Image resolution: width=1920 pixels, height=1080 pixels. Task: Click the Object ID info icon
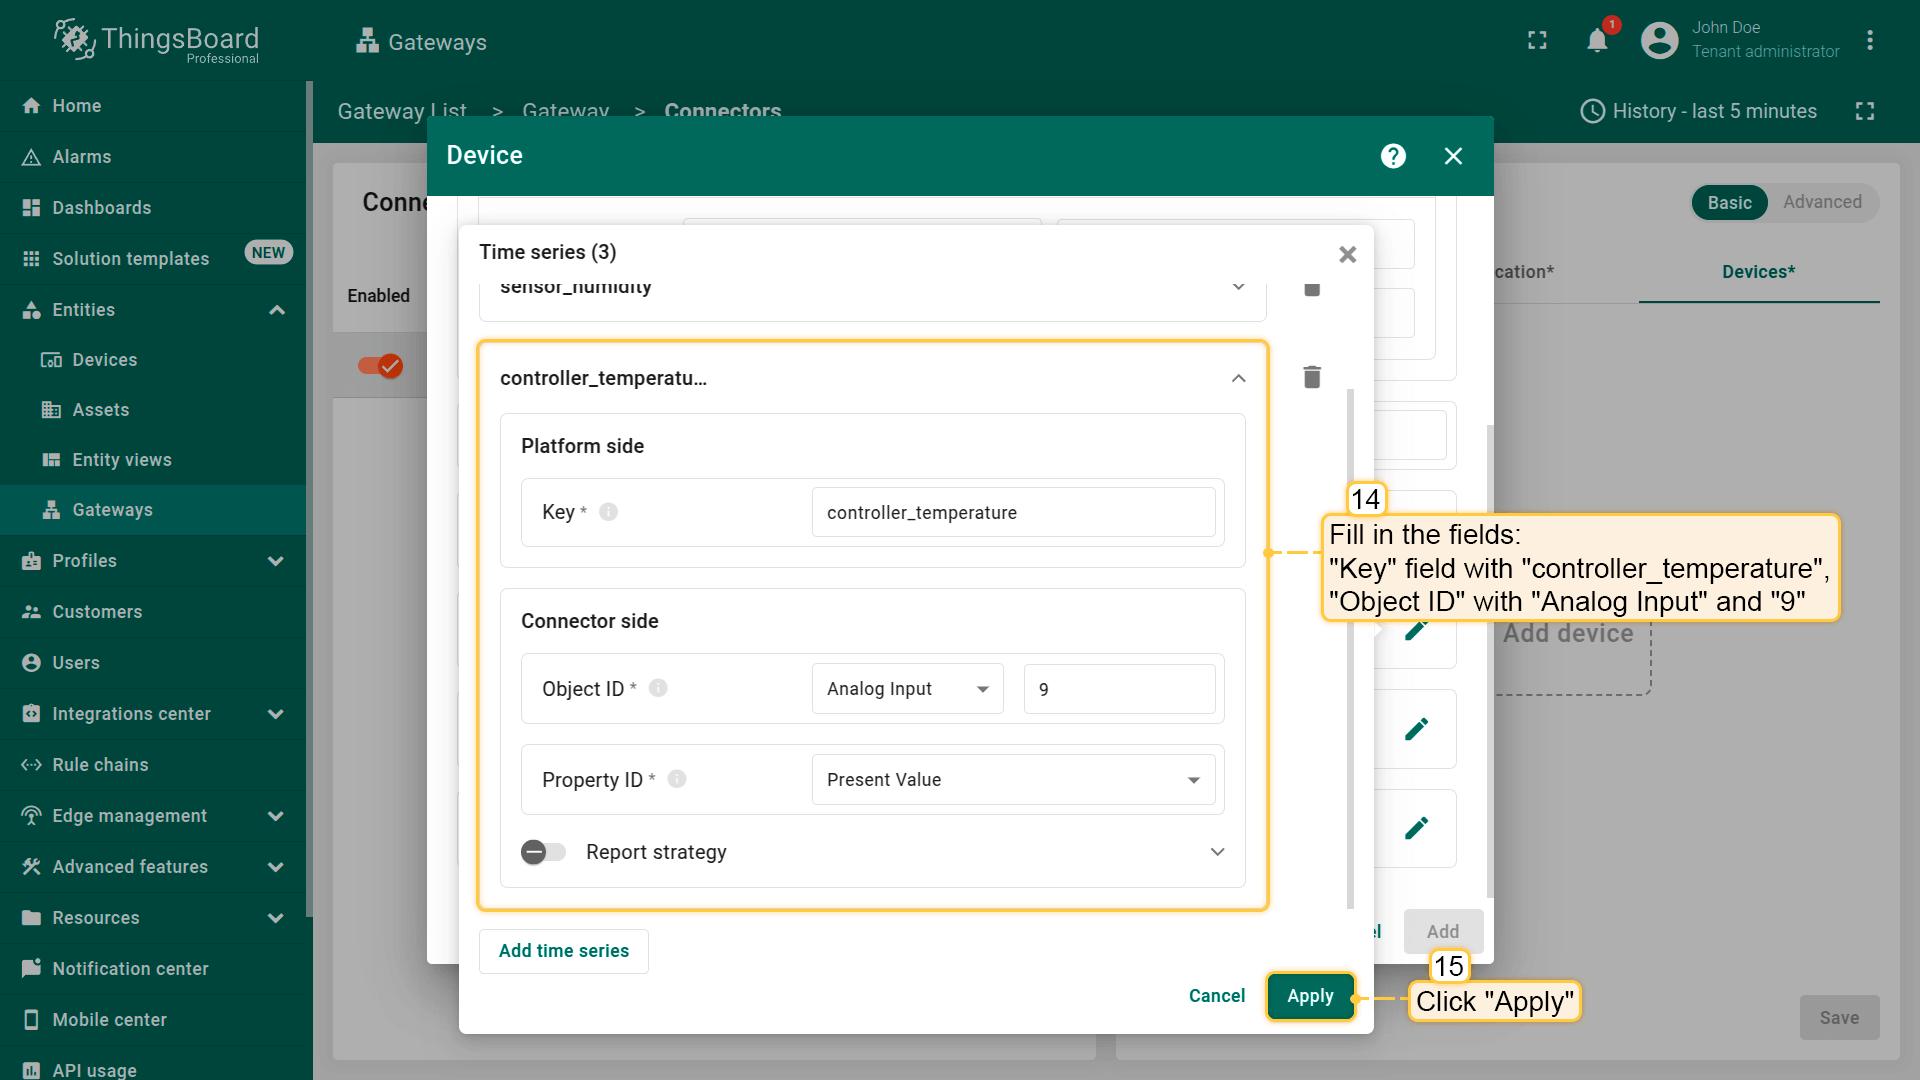click(x=658, y=688)
